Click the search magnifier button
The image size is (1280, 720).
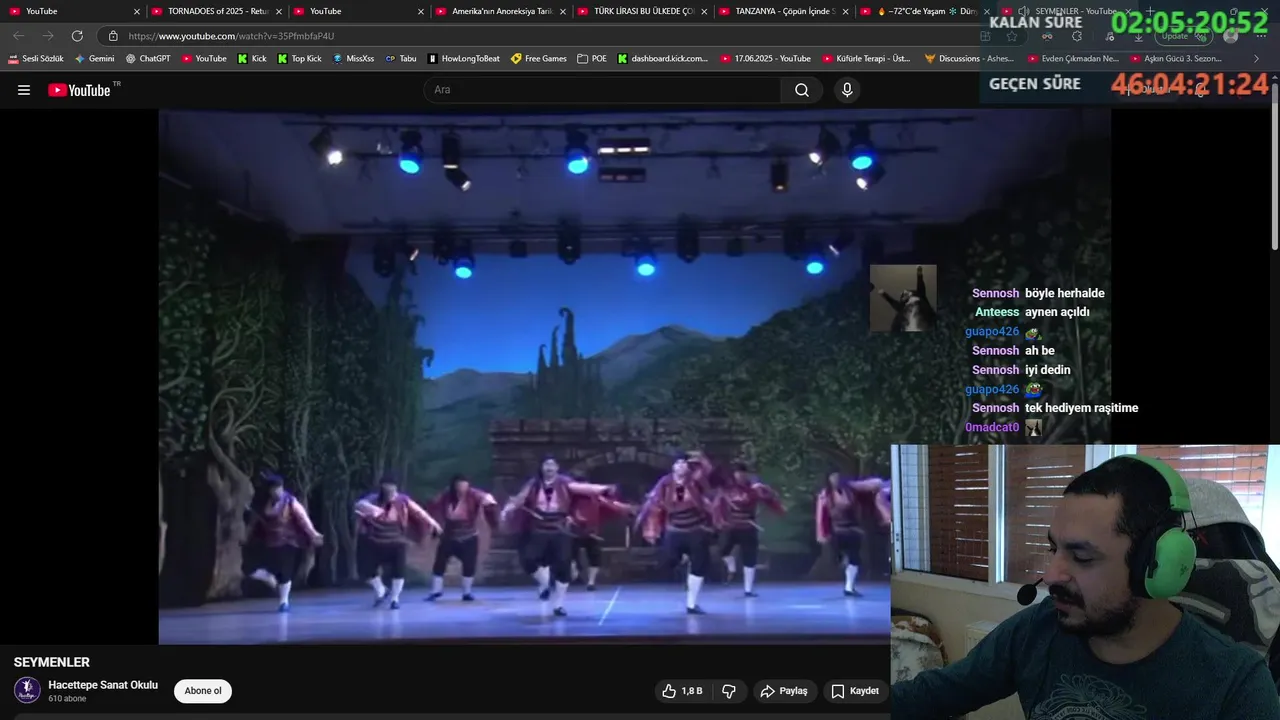click(802, 90)
